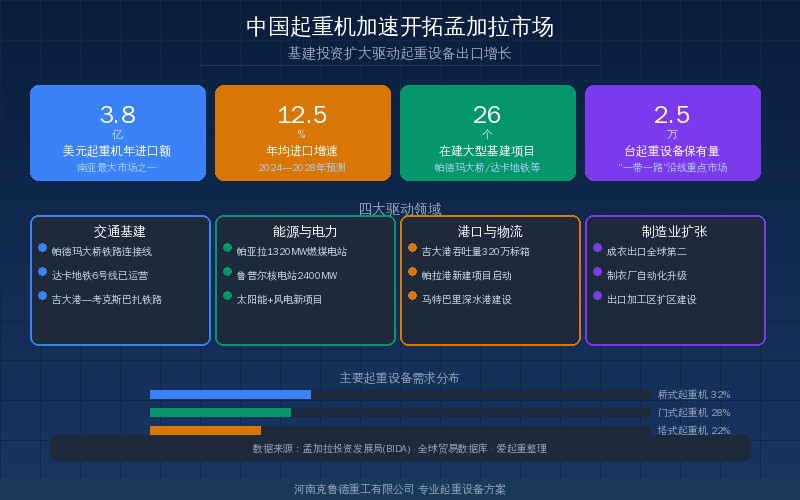Click the note "一带一路"沿线重点市场
The width and height of the screenshot is (800, 500).
coord(672,167)
